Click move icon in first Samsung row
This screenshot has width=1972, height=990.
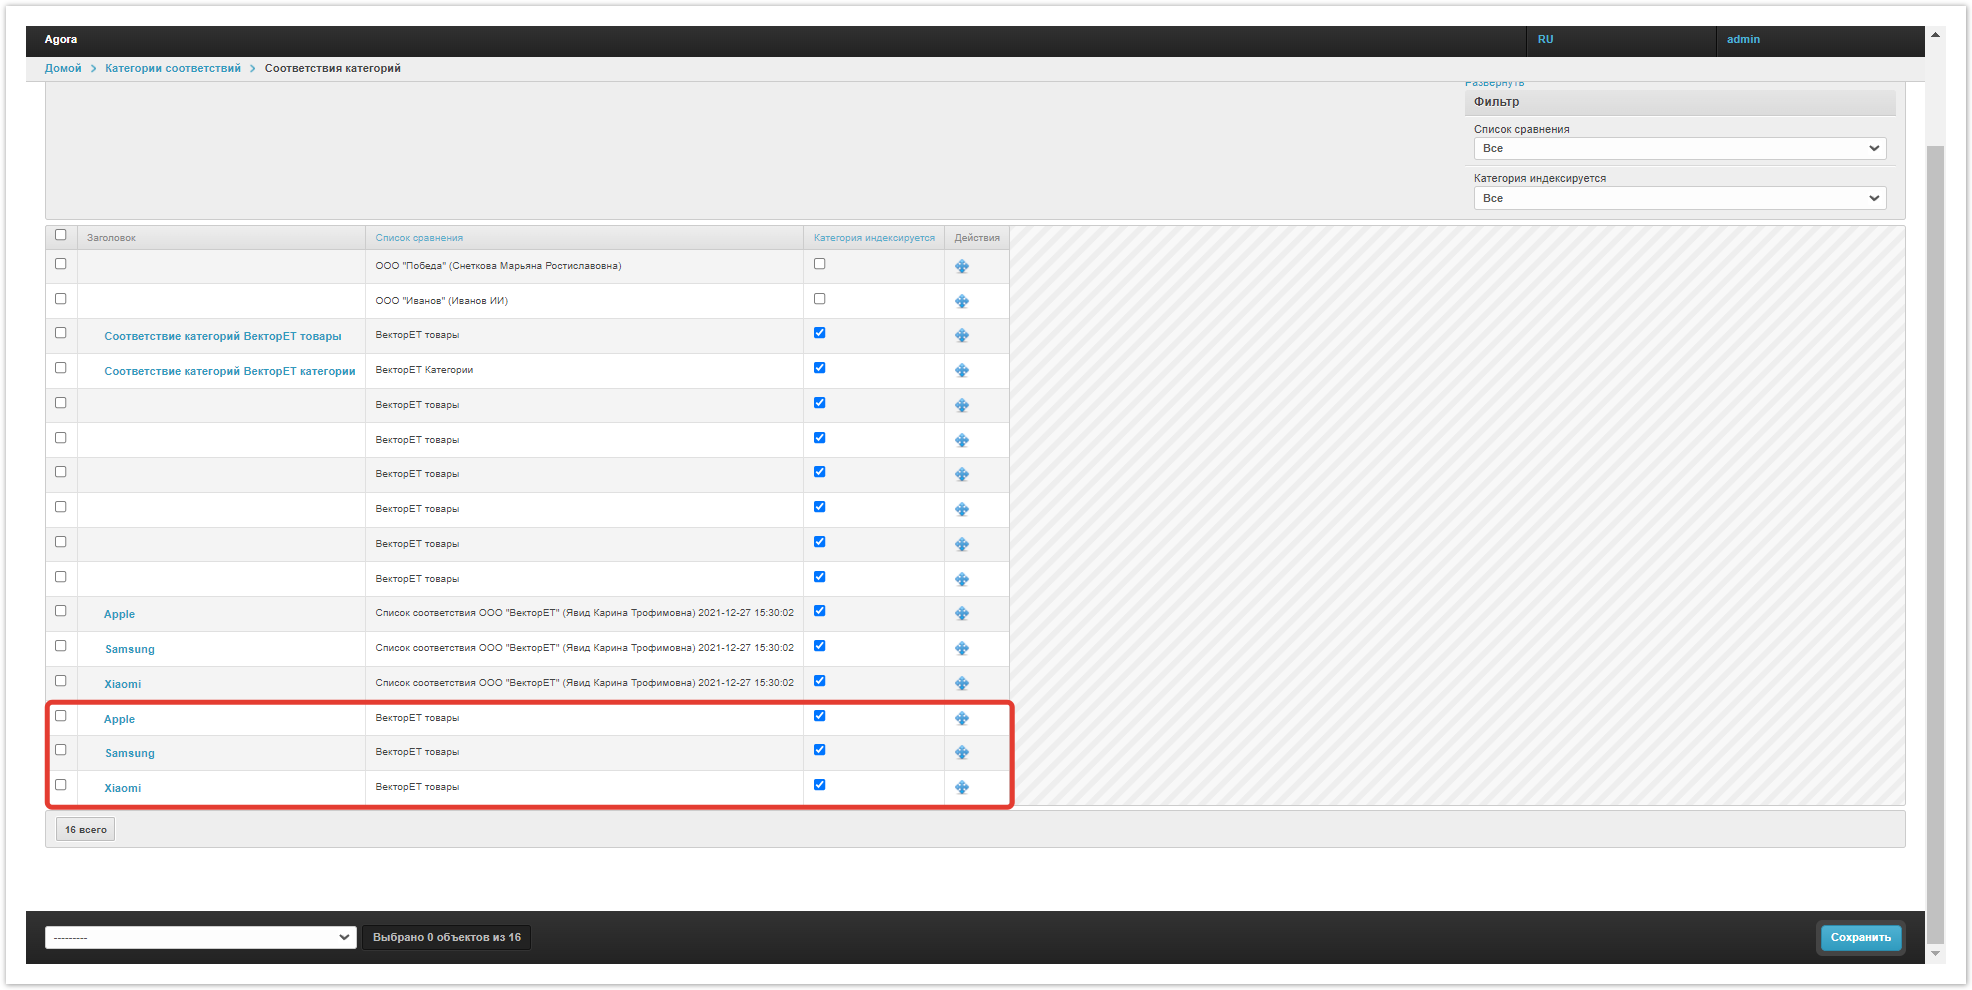coord(961,649)
